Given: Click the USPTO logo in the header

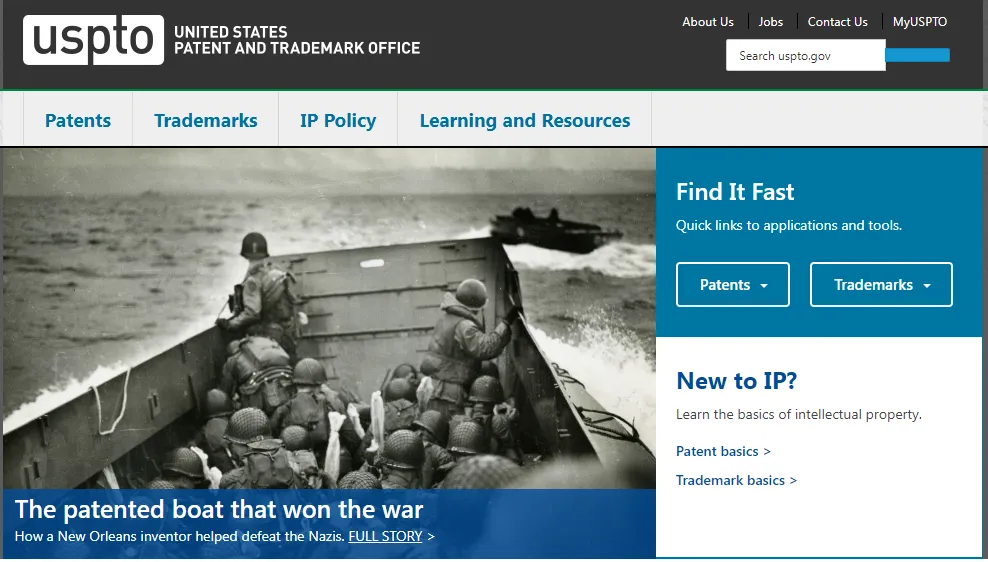Looking at the screenshot, I should [93, 40].
